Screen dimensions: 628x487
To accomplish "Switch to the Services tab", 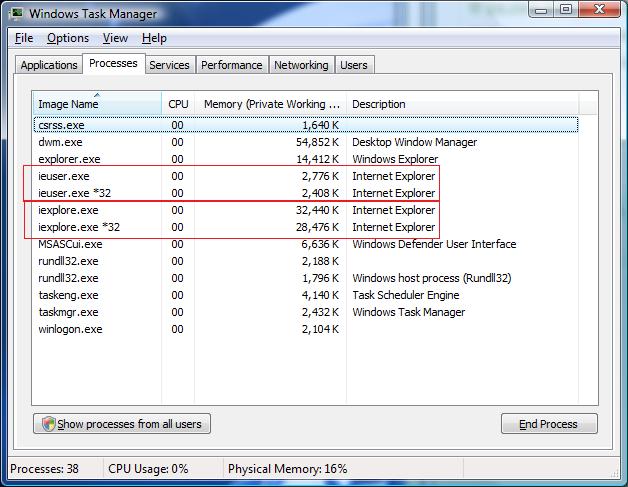I will click(x=169, y=65).
